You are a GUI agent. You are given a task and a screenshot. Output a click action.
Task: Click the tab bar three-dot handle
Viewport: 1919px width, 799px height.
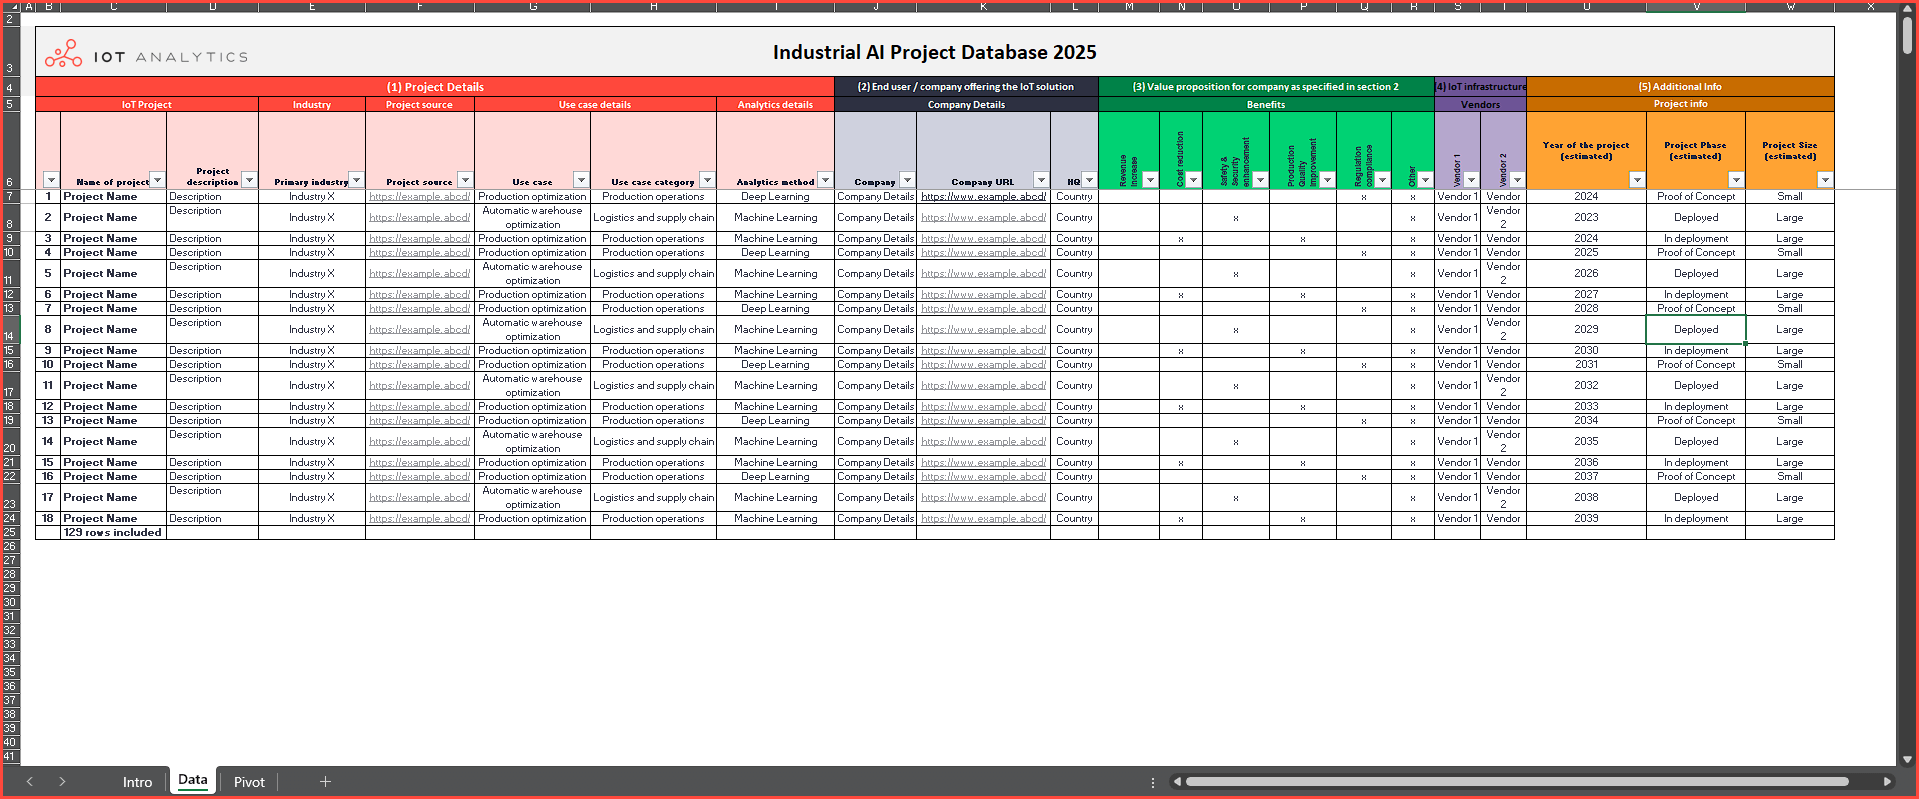coord(1153,782)
